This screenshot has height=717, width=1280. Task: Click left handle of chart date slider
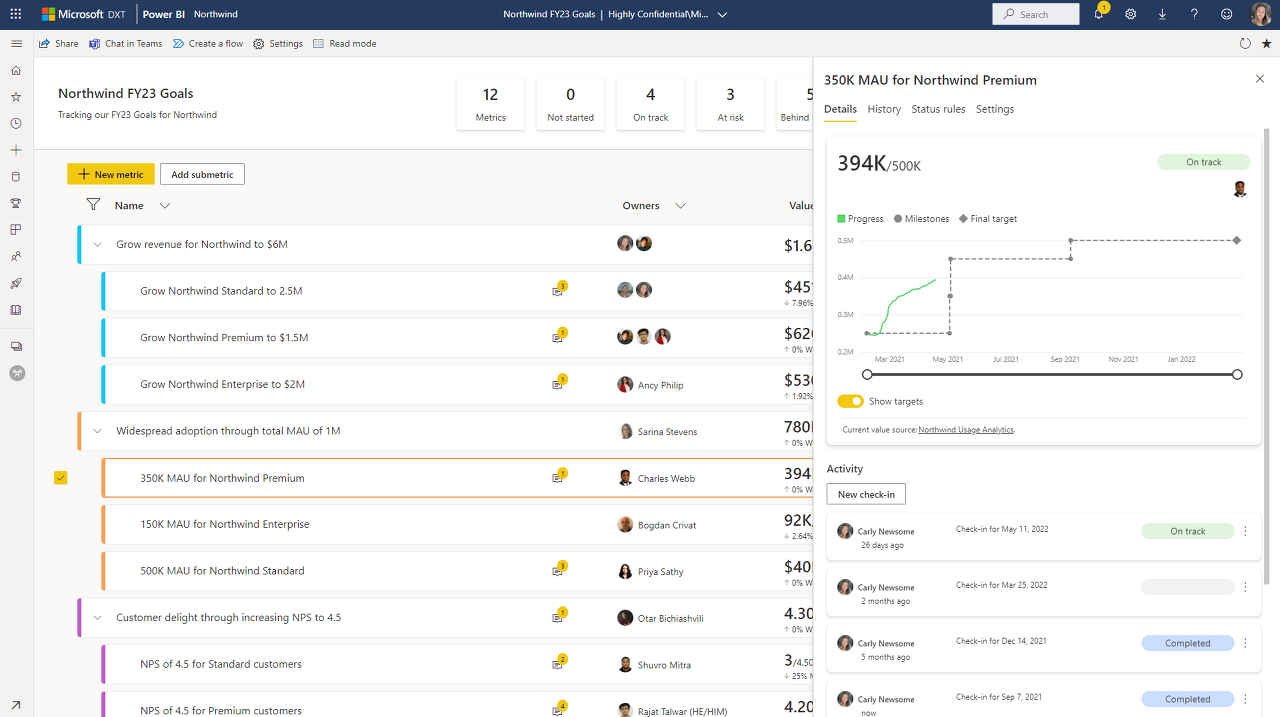pos(867,374)
